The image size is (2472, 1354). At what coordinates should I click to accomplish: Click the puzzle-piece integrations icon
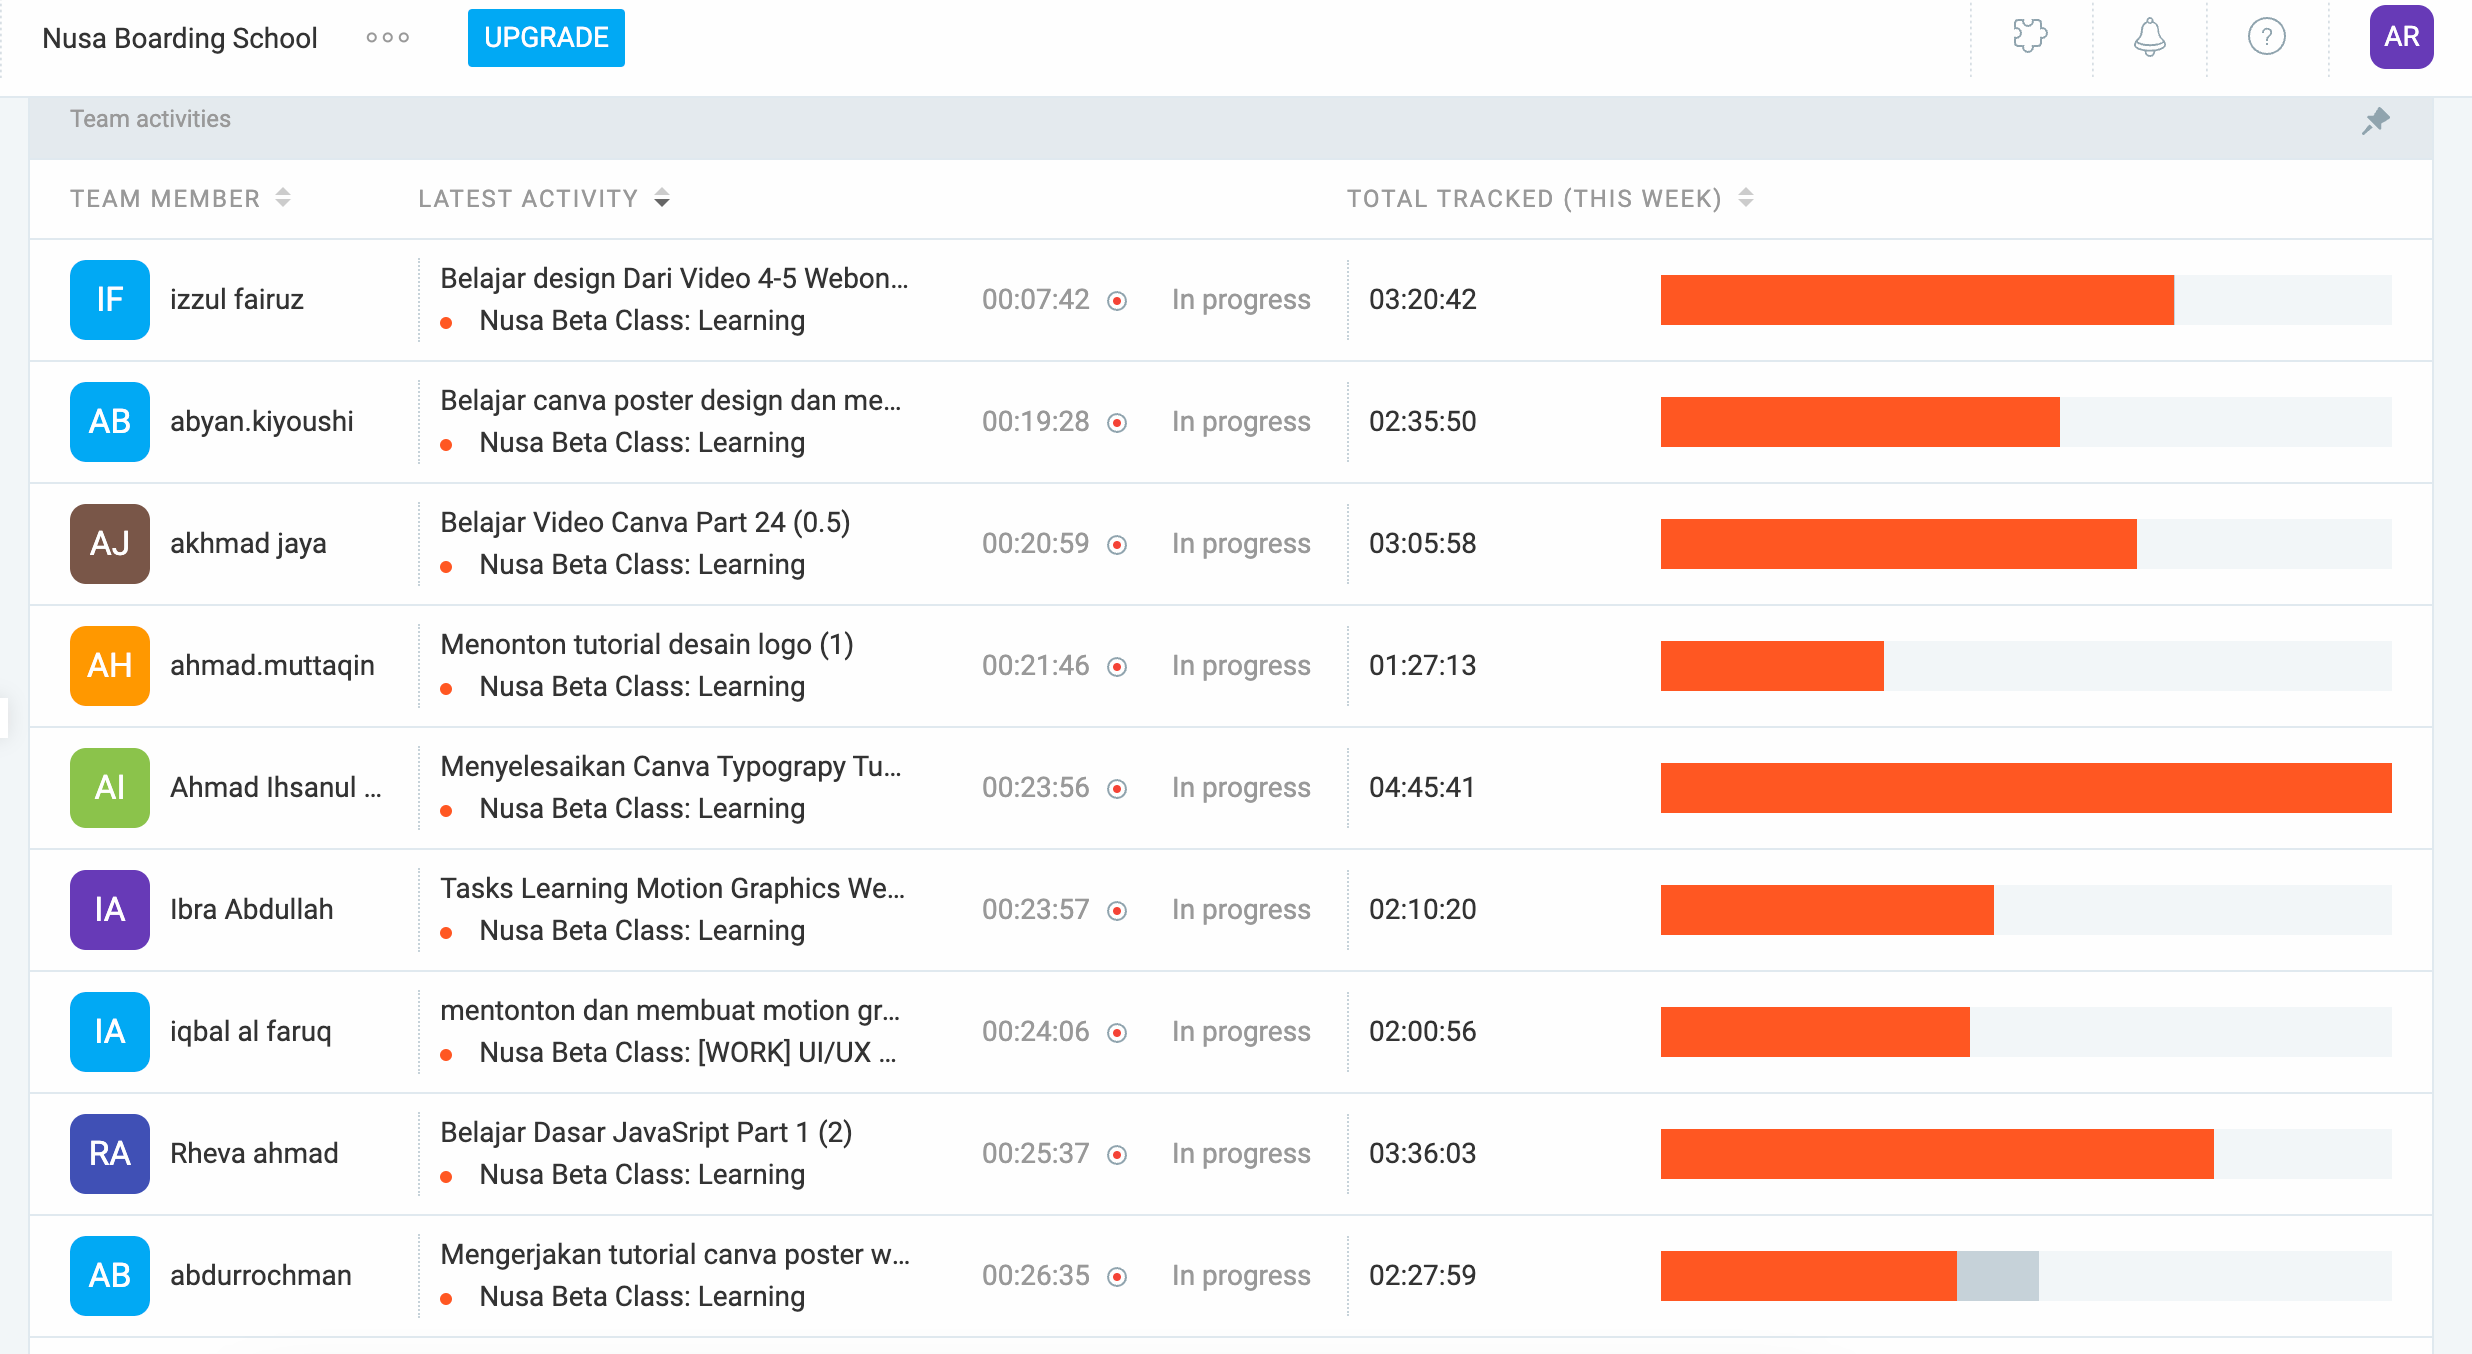click(2030, 37)
